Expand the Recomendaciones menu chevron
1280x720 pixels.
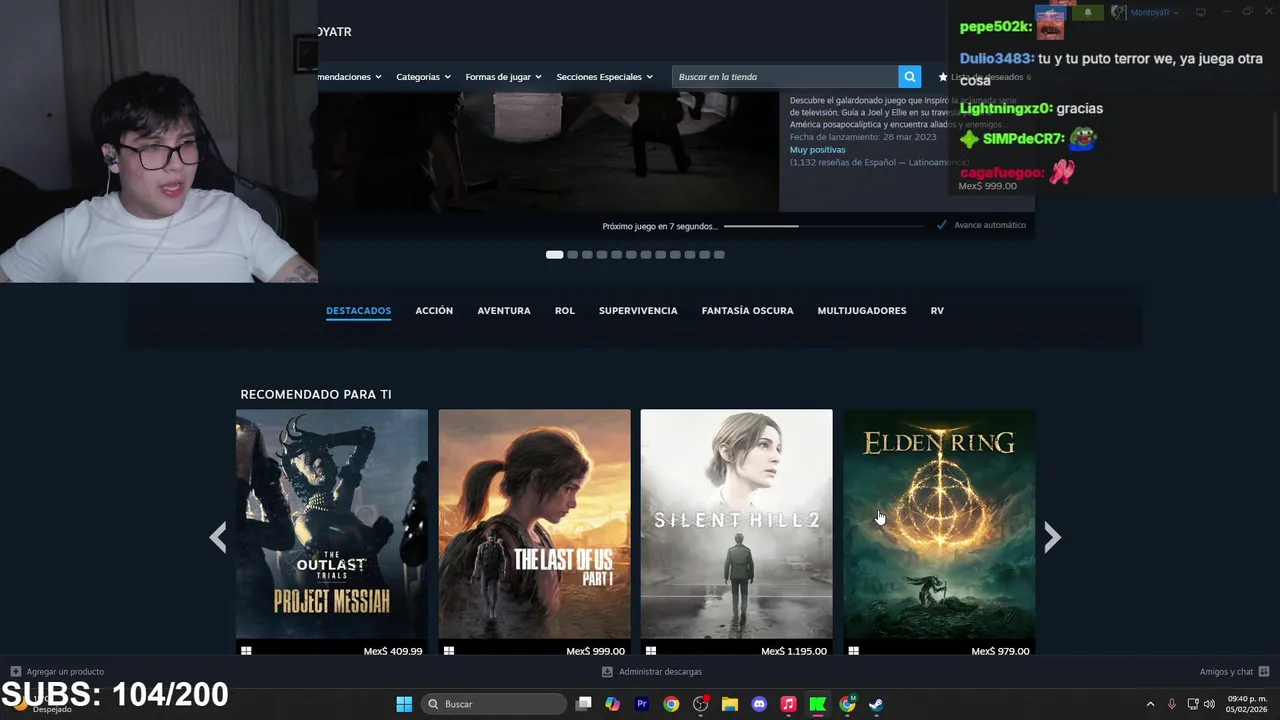point(378,77)
